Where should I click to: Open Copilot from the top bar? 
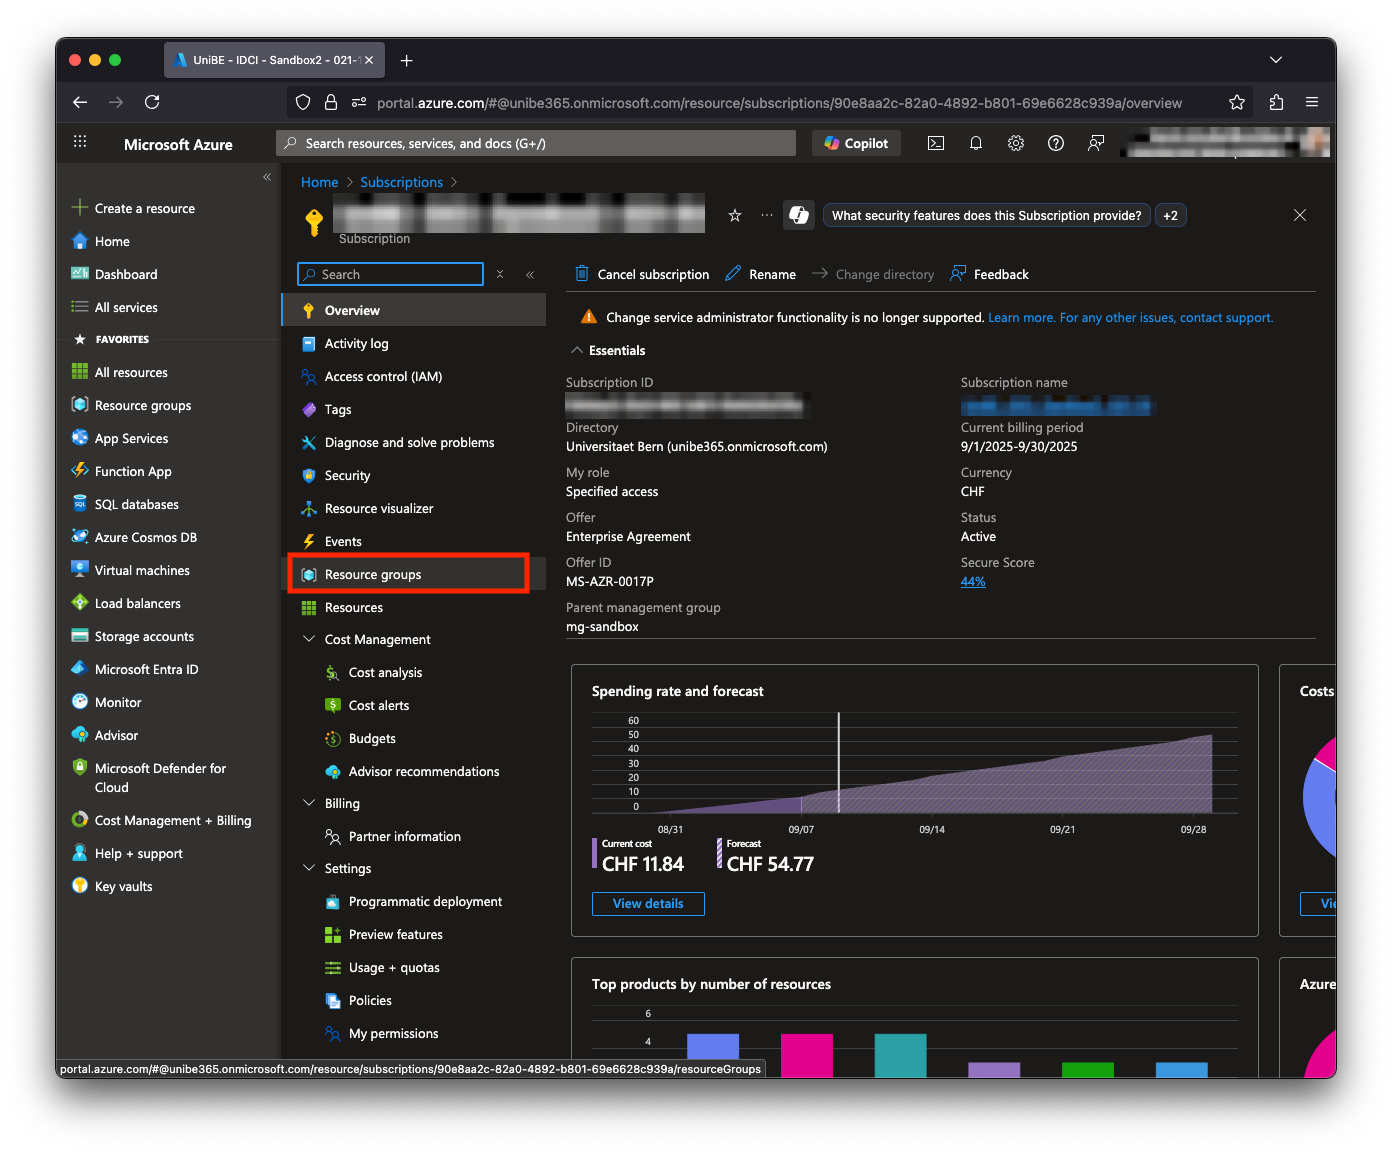pyautogui.click(x=855, y=143)
